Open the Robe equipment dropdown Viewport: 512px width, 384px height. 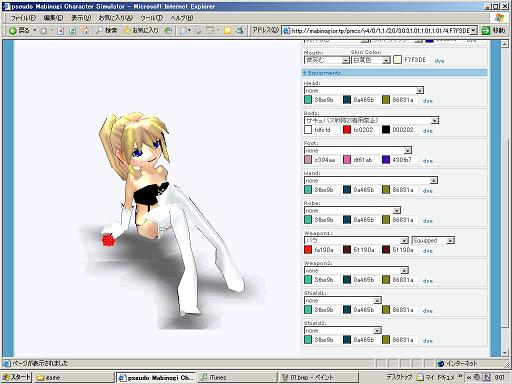click(x=352, y=211)
